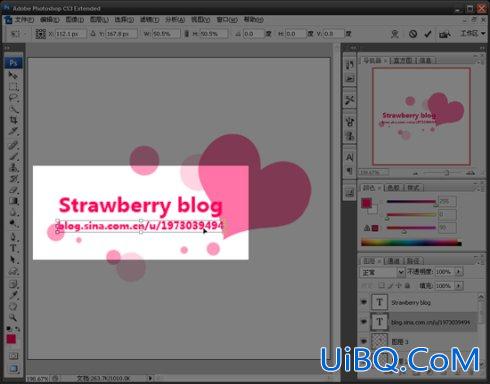
Task: Select the Gradient tool
Action: (x=13, y=201)
